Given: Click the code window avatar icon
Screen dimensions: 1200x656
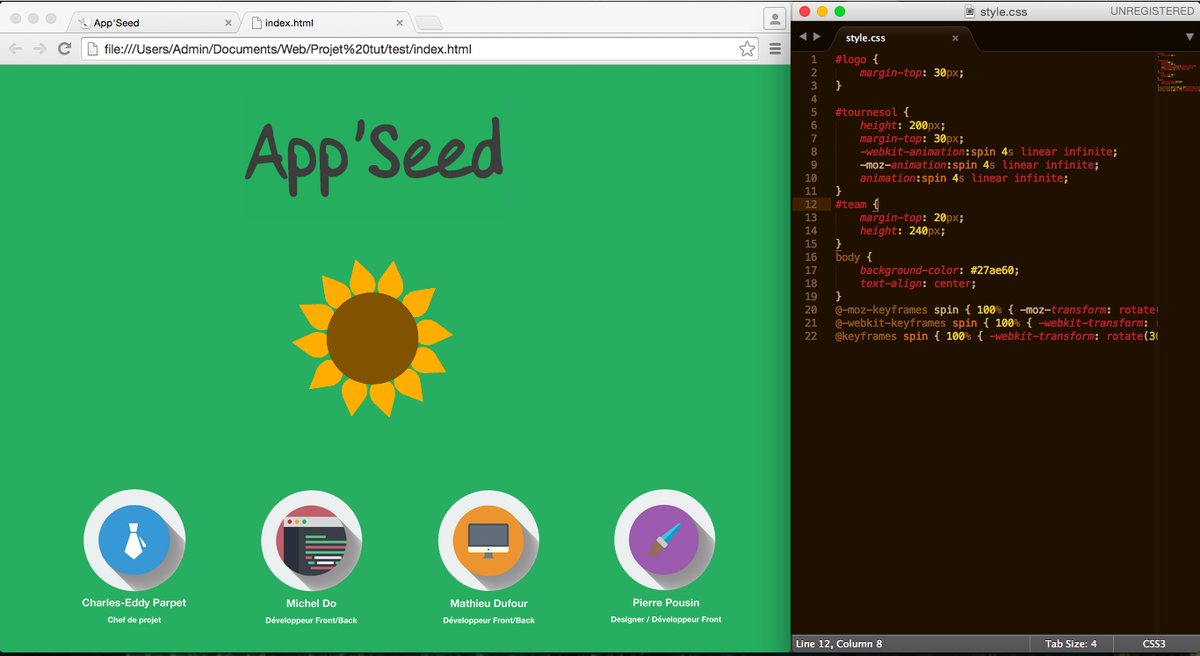Looking at the screenshot, I should pyautogui.click(x=312, y=541).
